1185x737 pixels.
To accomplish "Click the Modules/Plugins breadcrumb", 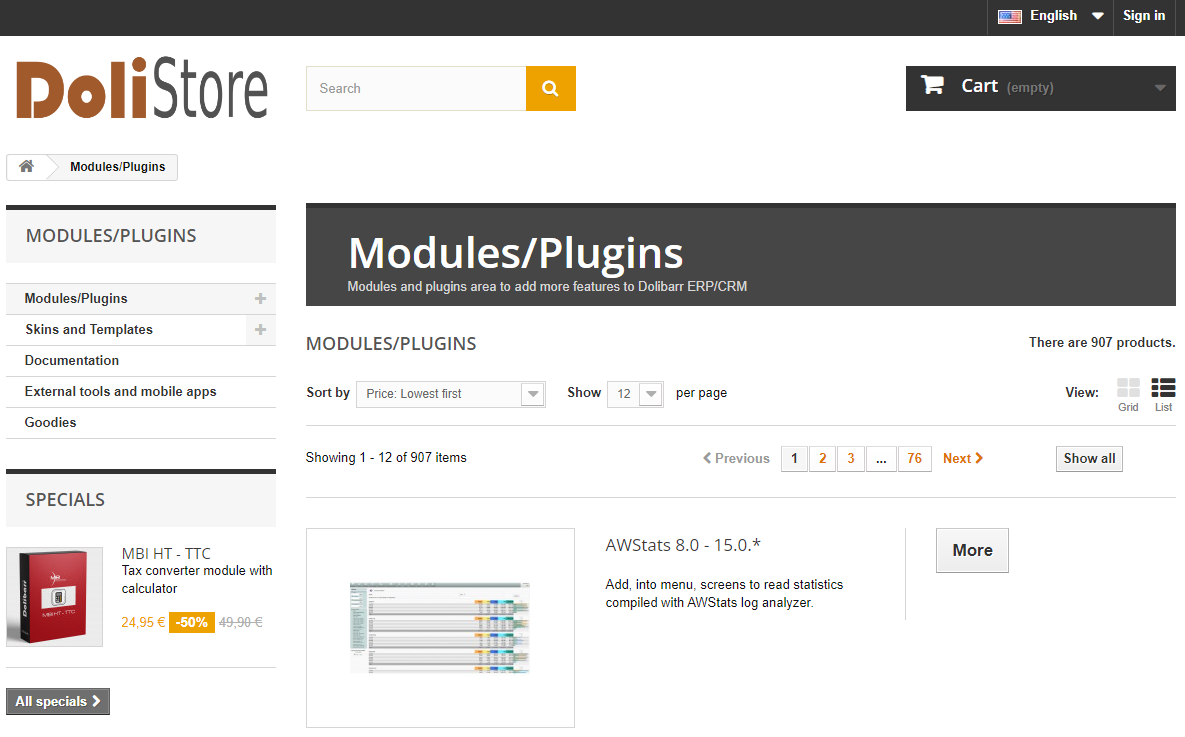I will click(118, 167).
